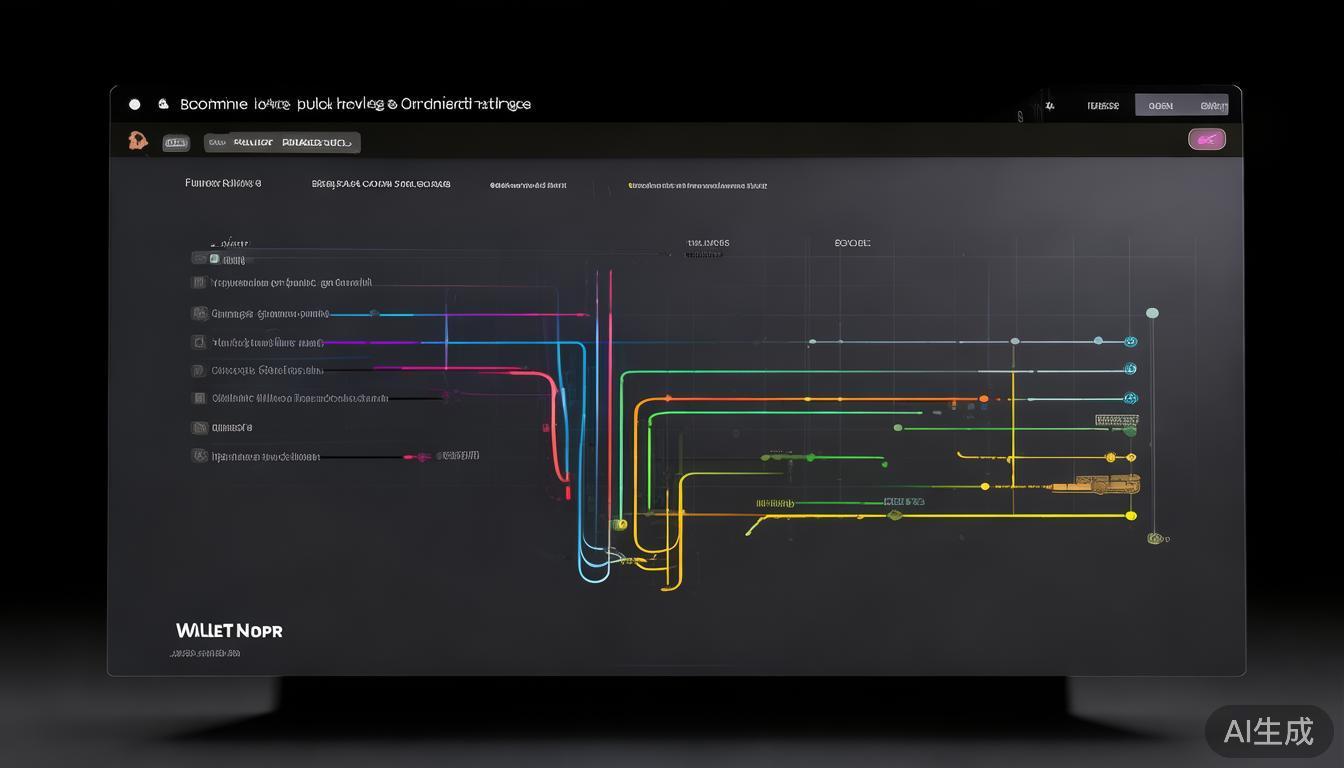
Task: Toggle the checkbox of the purple-line track row
Action: 198,342
